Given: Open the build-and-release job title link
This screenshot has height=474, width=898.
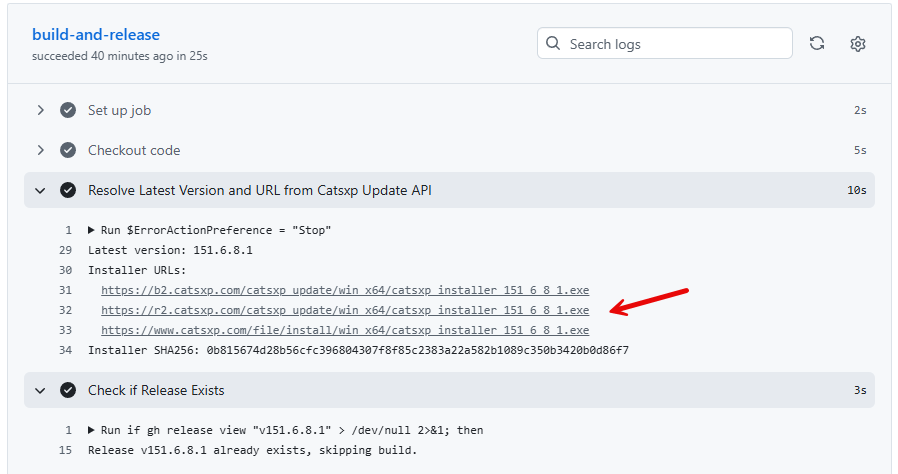Looking at the screenshot, I should (x=96, y=35).
